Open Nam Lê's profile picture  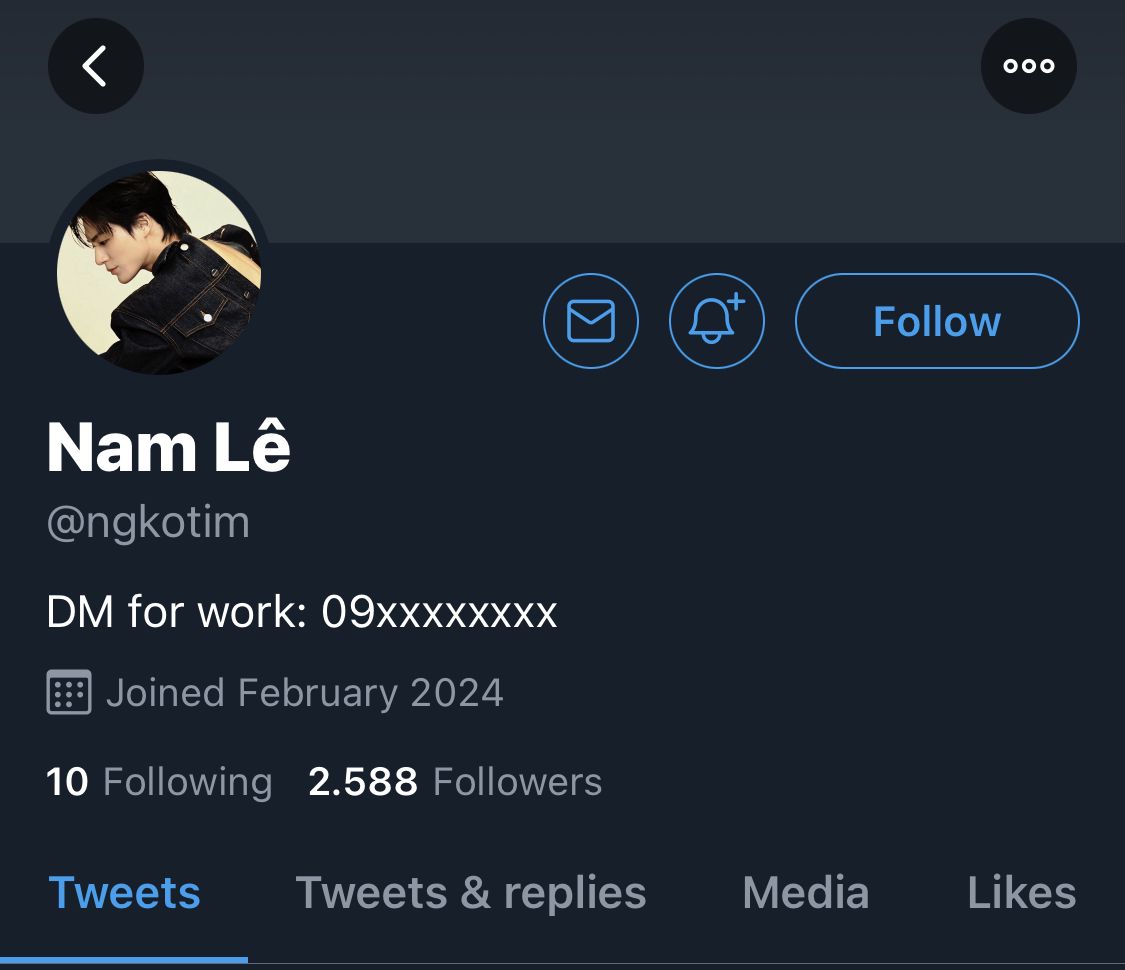point(159,272)
